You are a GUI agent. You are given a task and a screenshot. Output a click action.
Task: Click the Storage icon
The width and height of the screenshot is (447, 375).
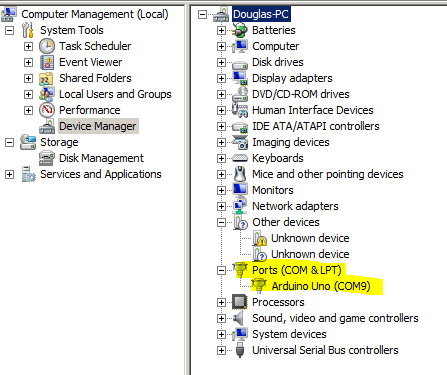(28, 142)
